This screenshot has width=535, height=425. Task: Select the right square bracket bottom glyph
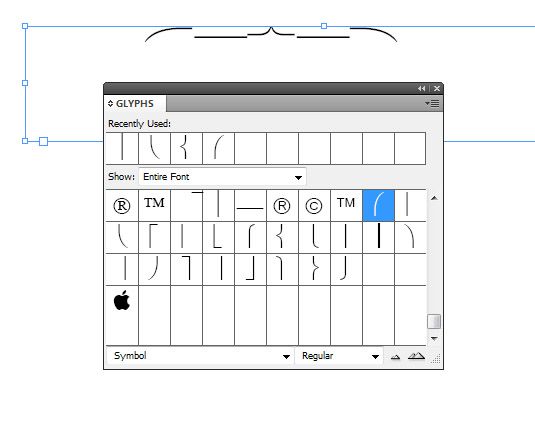click(250, 269)
